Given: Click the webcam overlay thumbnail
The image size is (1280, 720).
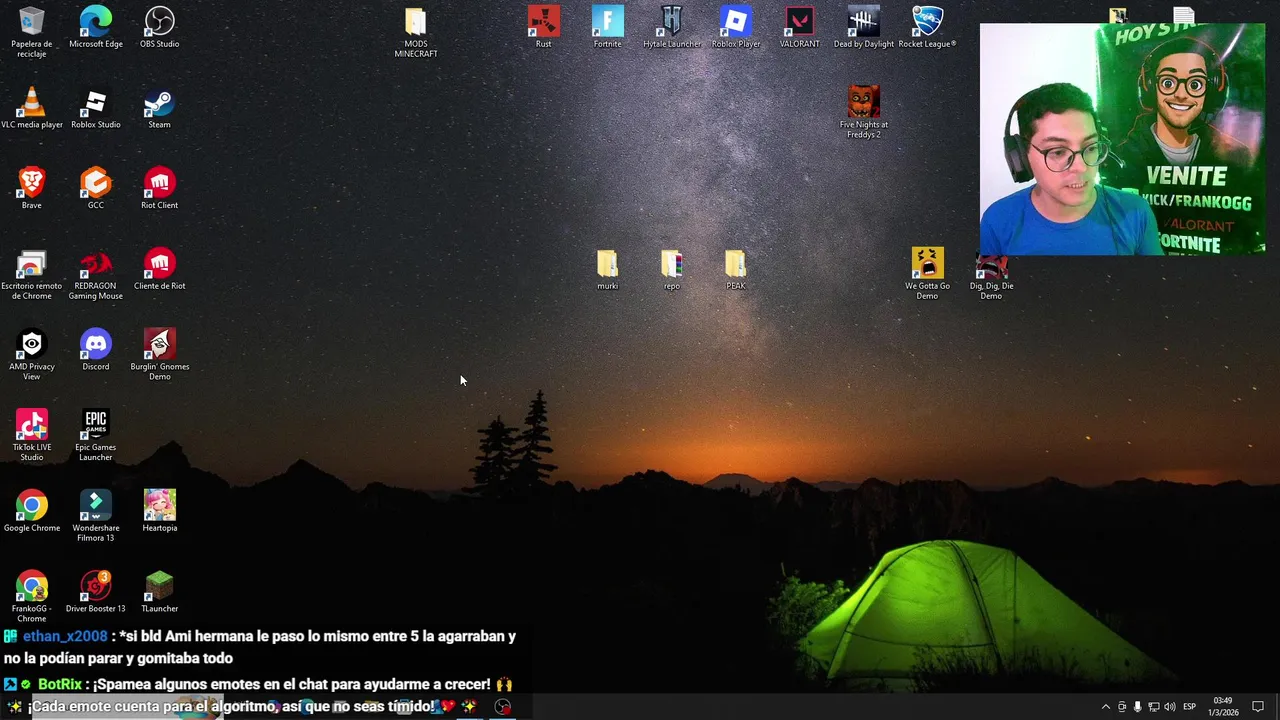Looking at the screenshot, I should [x=1122, y=139].
